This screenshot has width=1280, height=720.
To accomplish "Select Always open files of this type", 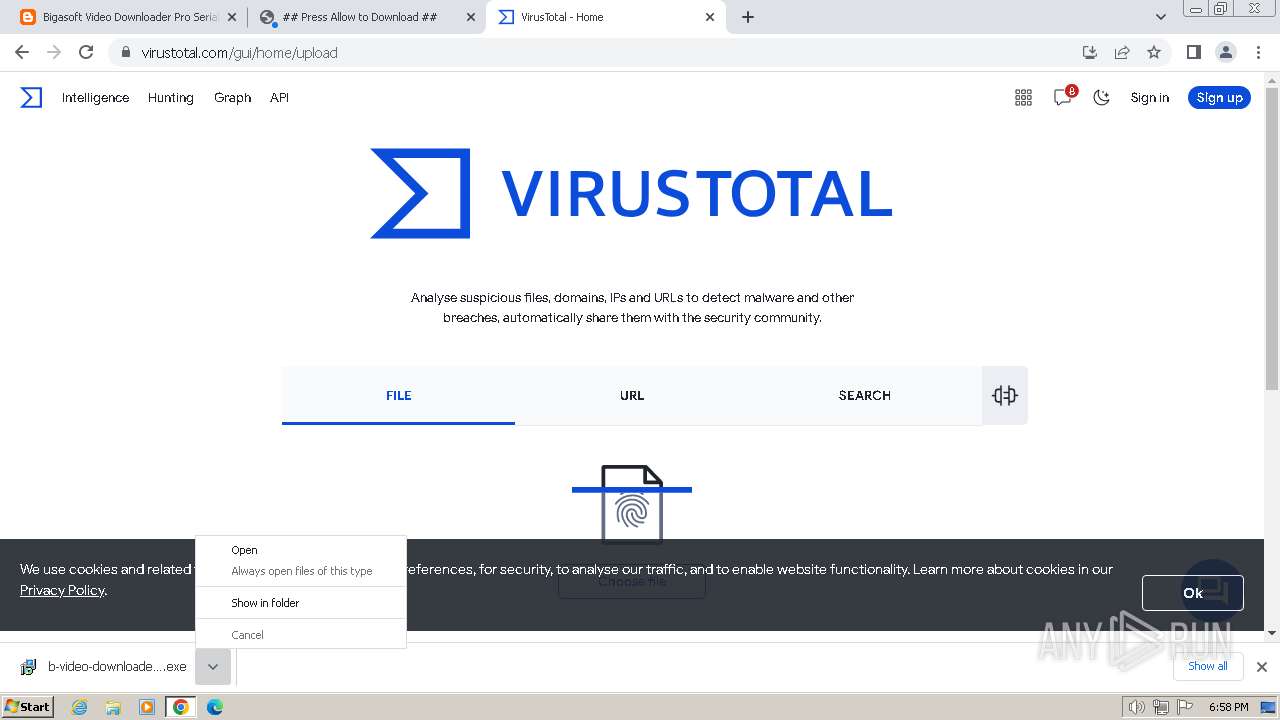I will 301,571.
